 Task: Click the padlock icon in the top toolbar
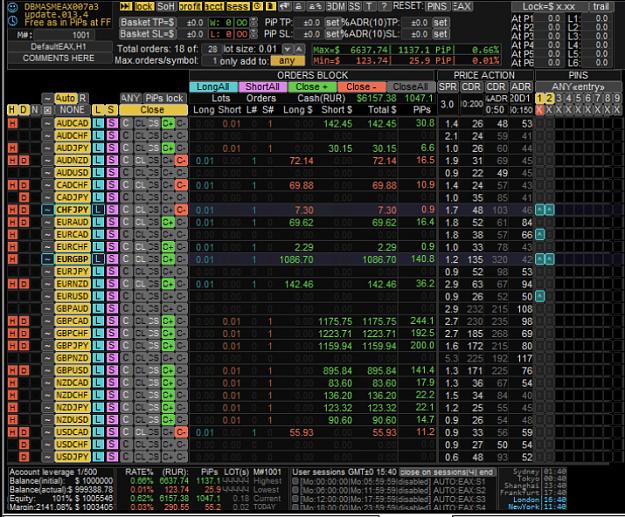click(x=299, y=6)
